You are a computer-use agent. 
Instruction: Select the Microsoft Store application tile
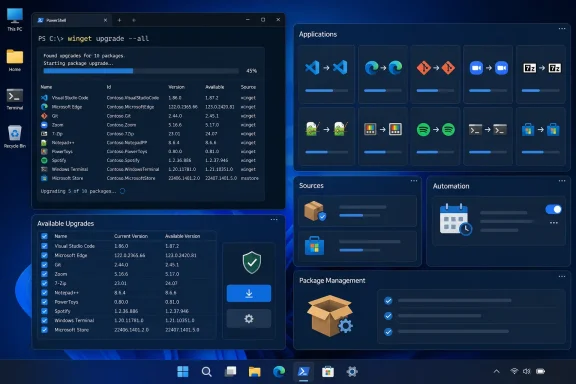click(541, 136)
